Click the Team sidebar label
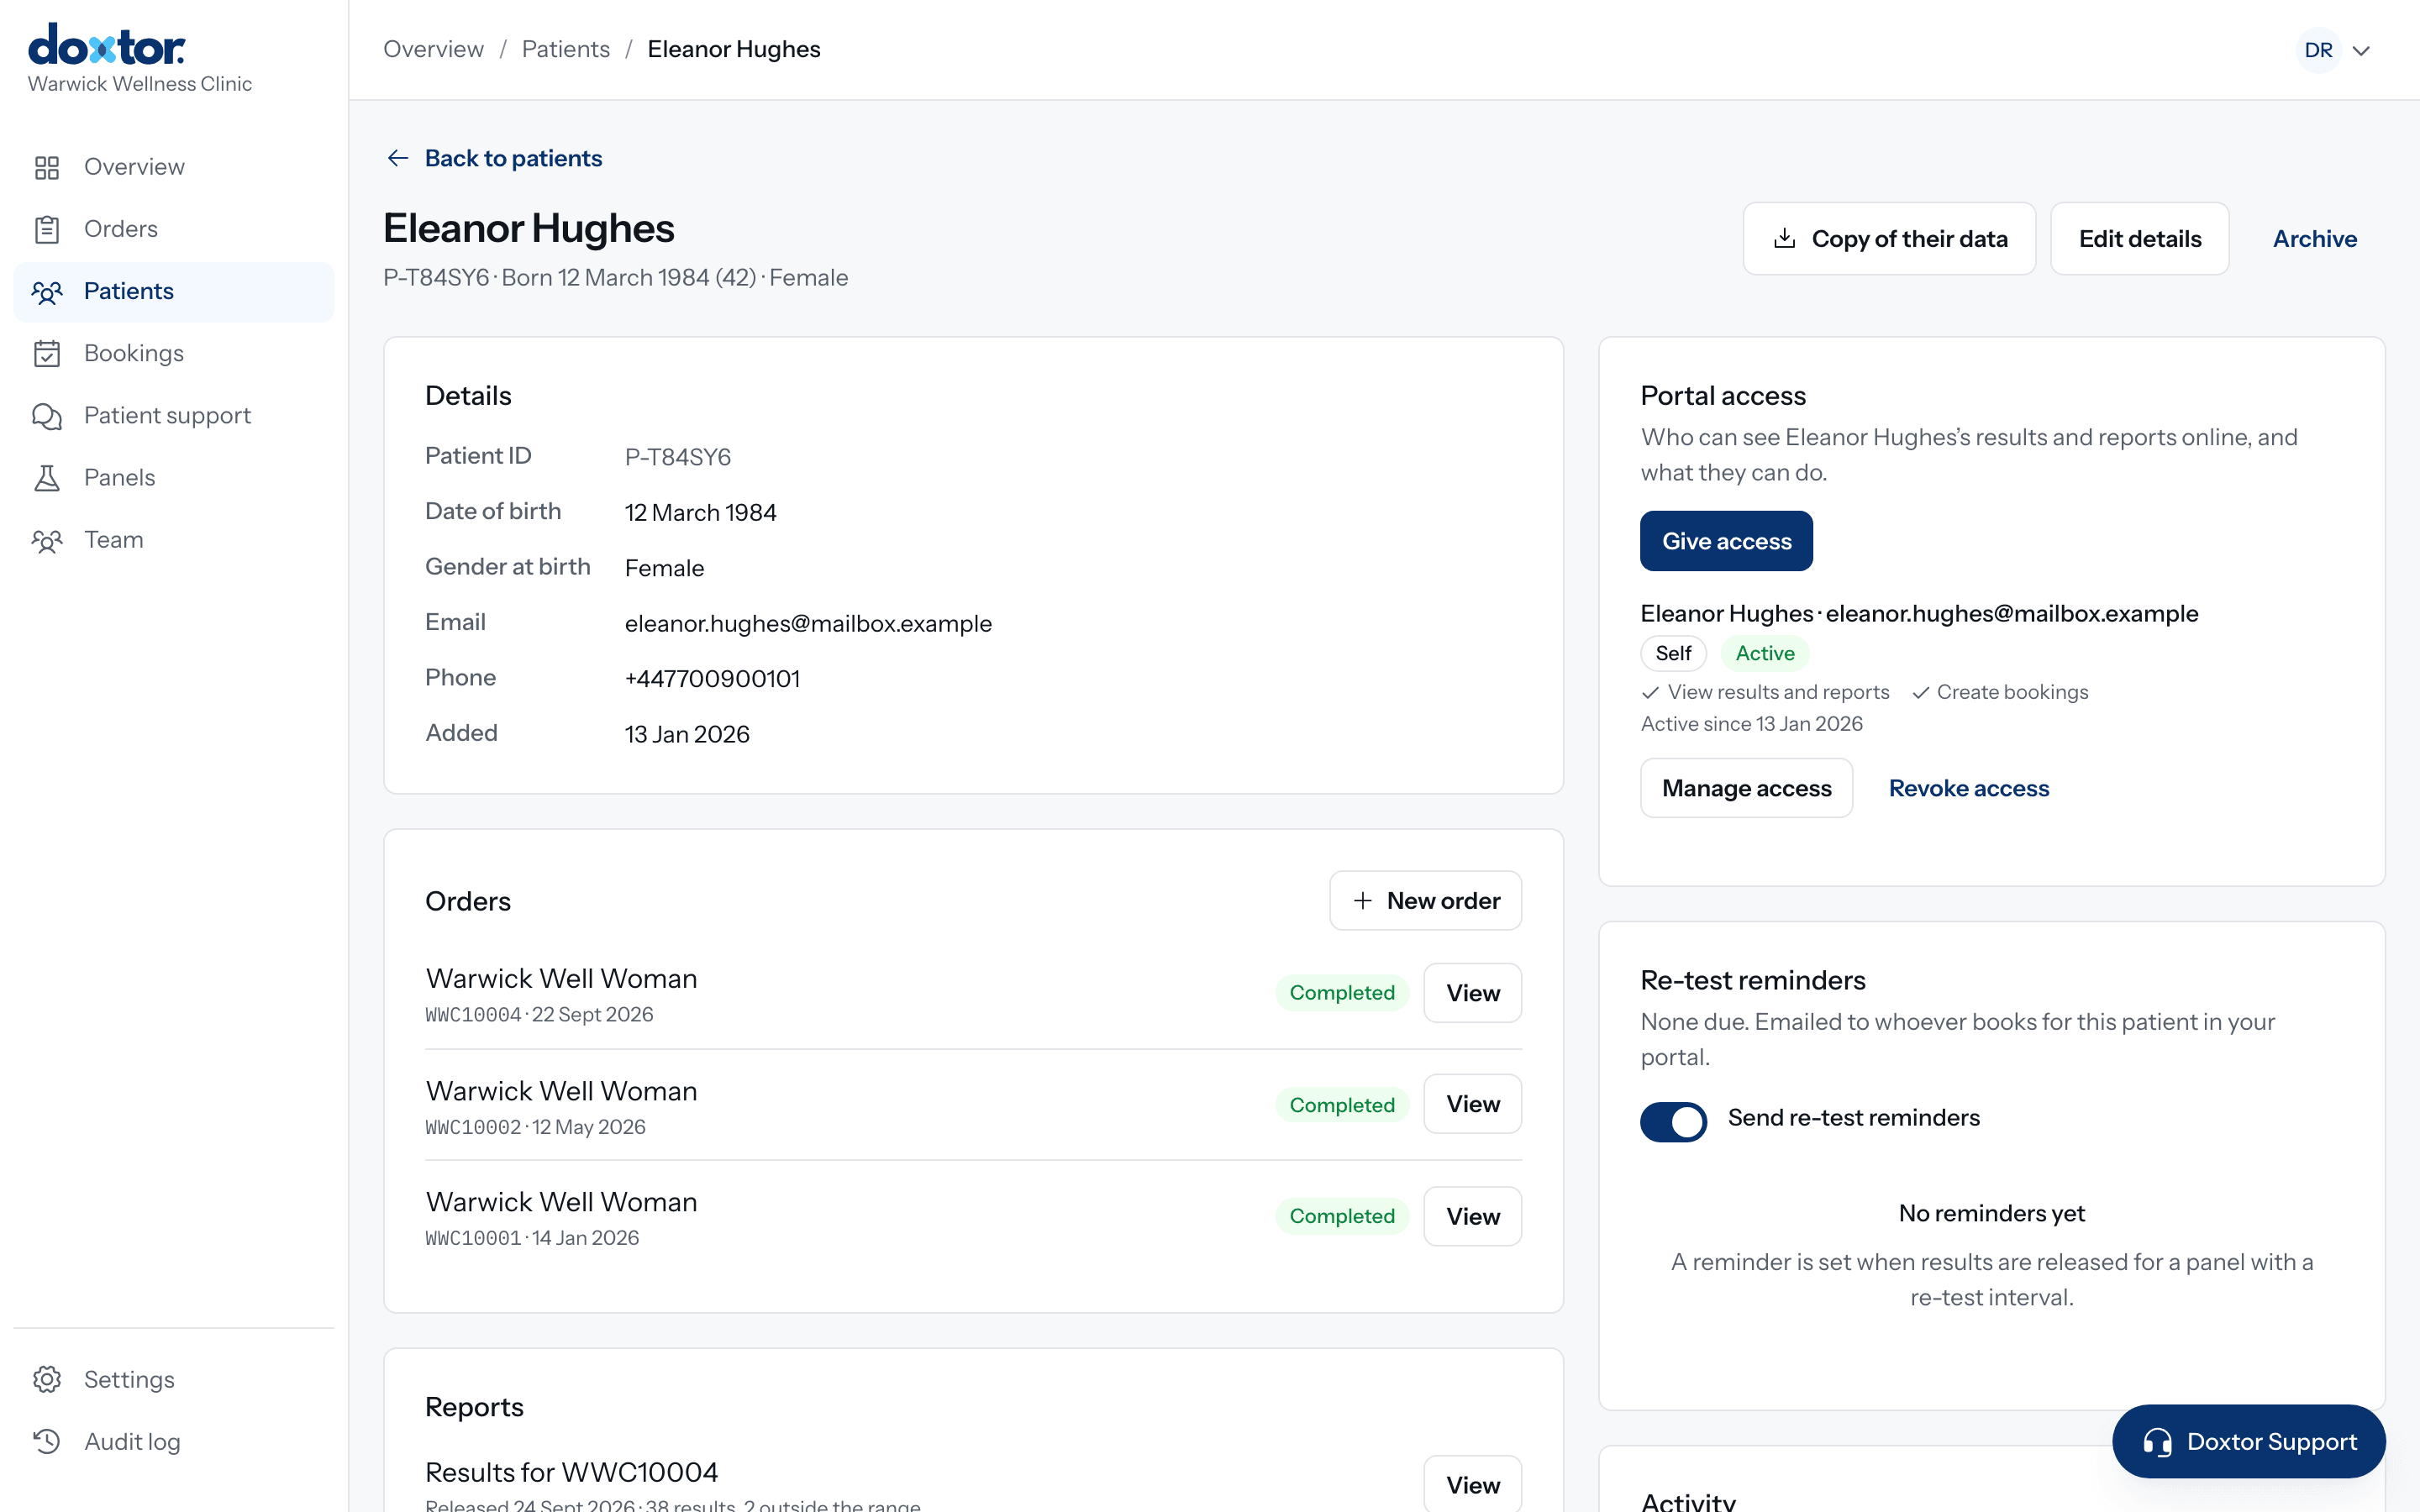This screenshot has width=2420, height=1512. point(114,540)
